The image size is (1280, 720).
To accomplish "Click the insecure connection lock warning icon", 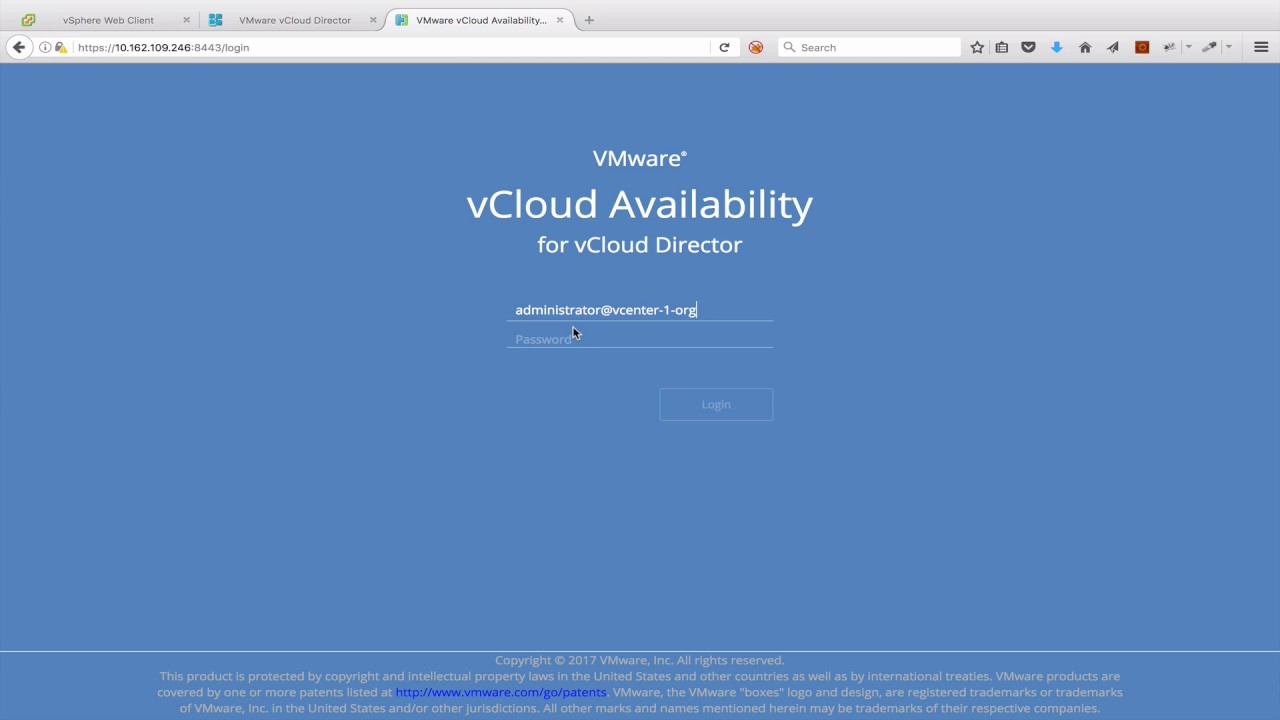I will pos(60,47).
